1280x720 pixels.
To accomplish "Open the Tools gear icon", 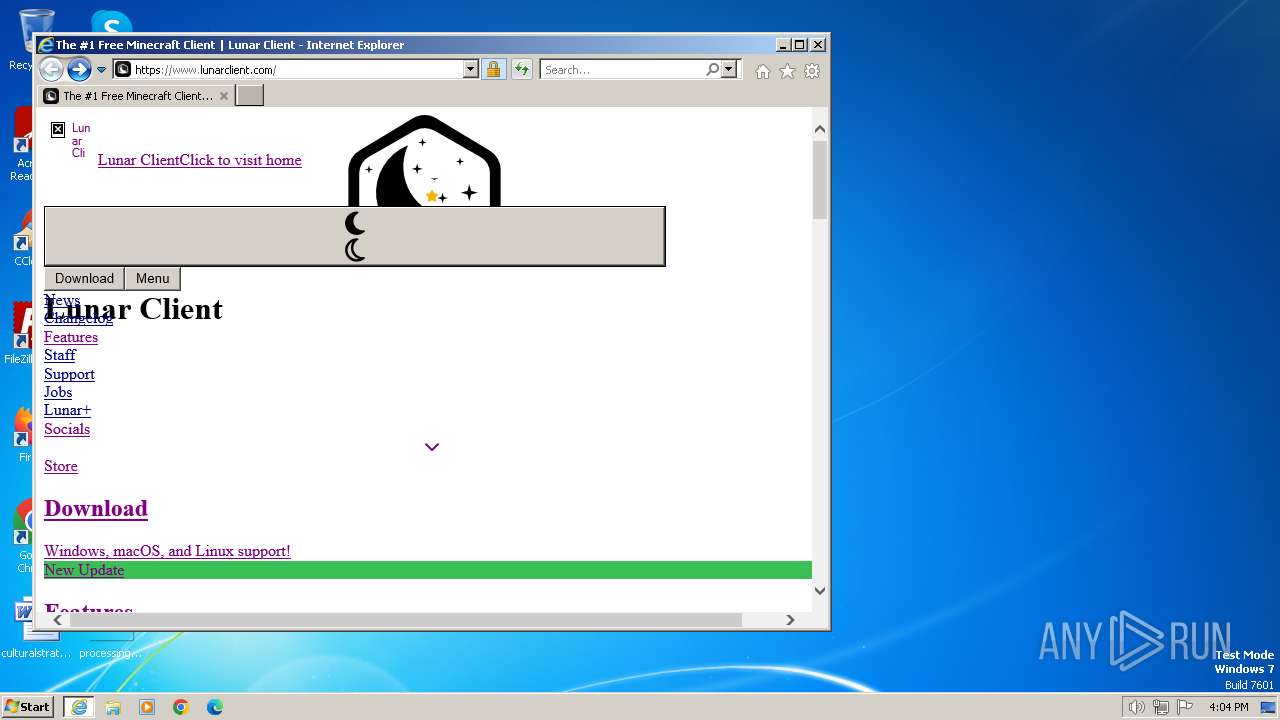I will coord(812,71).
